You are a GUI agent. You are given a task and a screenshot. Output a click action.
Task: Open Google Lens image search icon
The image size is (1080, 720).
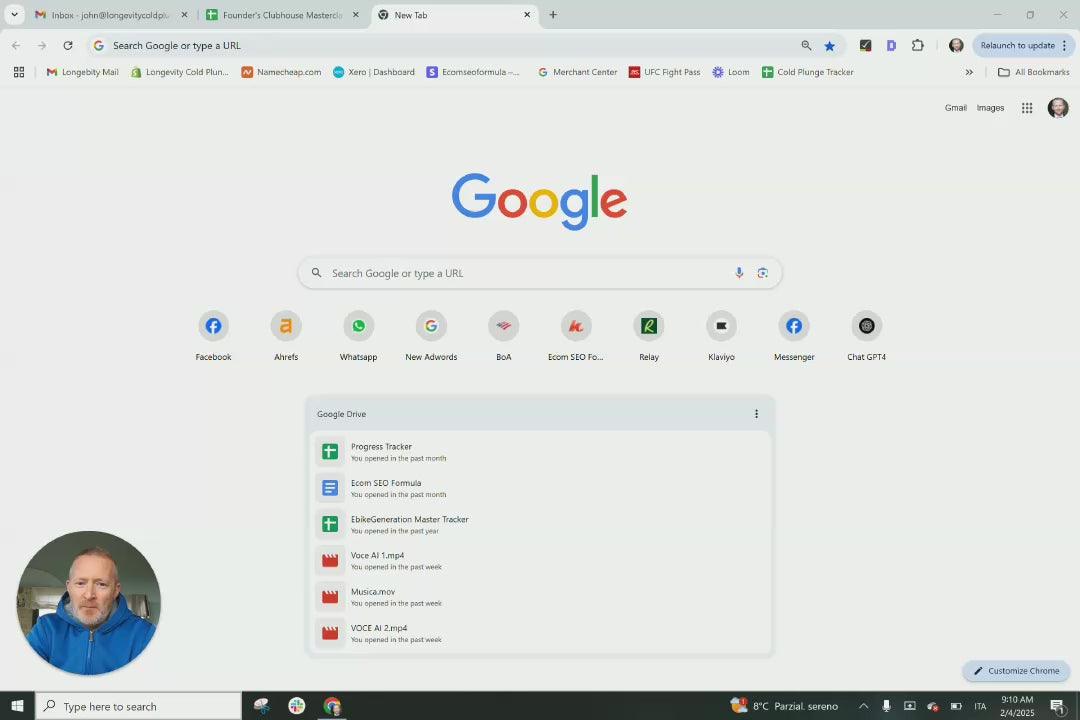762,273
